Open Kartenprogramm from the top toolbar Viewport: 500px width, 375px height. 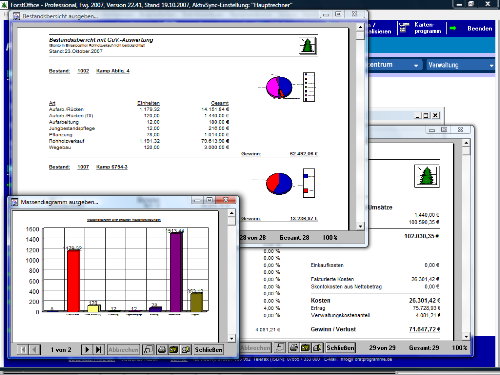click(422, 28)
